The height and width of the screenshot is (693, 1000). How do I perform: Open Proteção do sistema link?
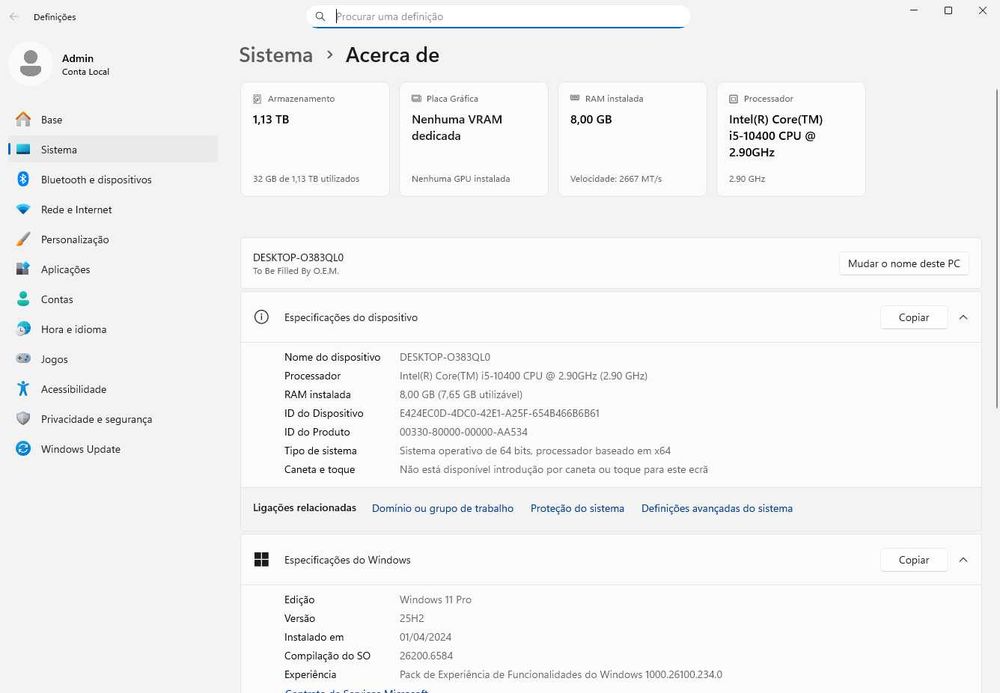577,508
